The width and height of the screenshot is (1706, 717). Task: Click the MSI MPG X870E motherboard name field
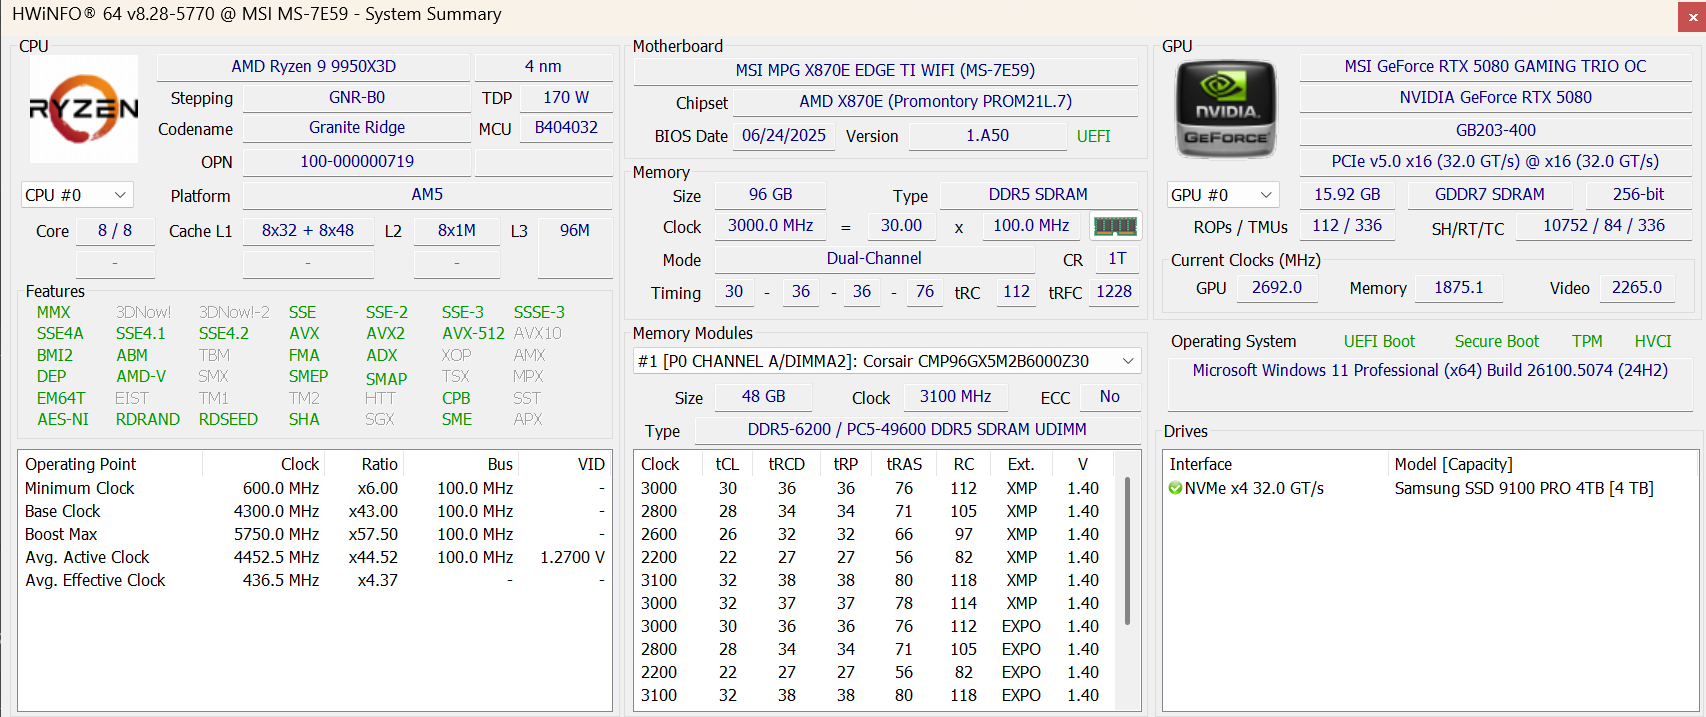(885, 71)
